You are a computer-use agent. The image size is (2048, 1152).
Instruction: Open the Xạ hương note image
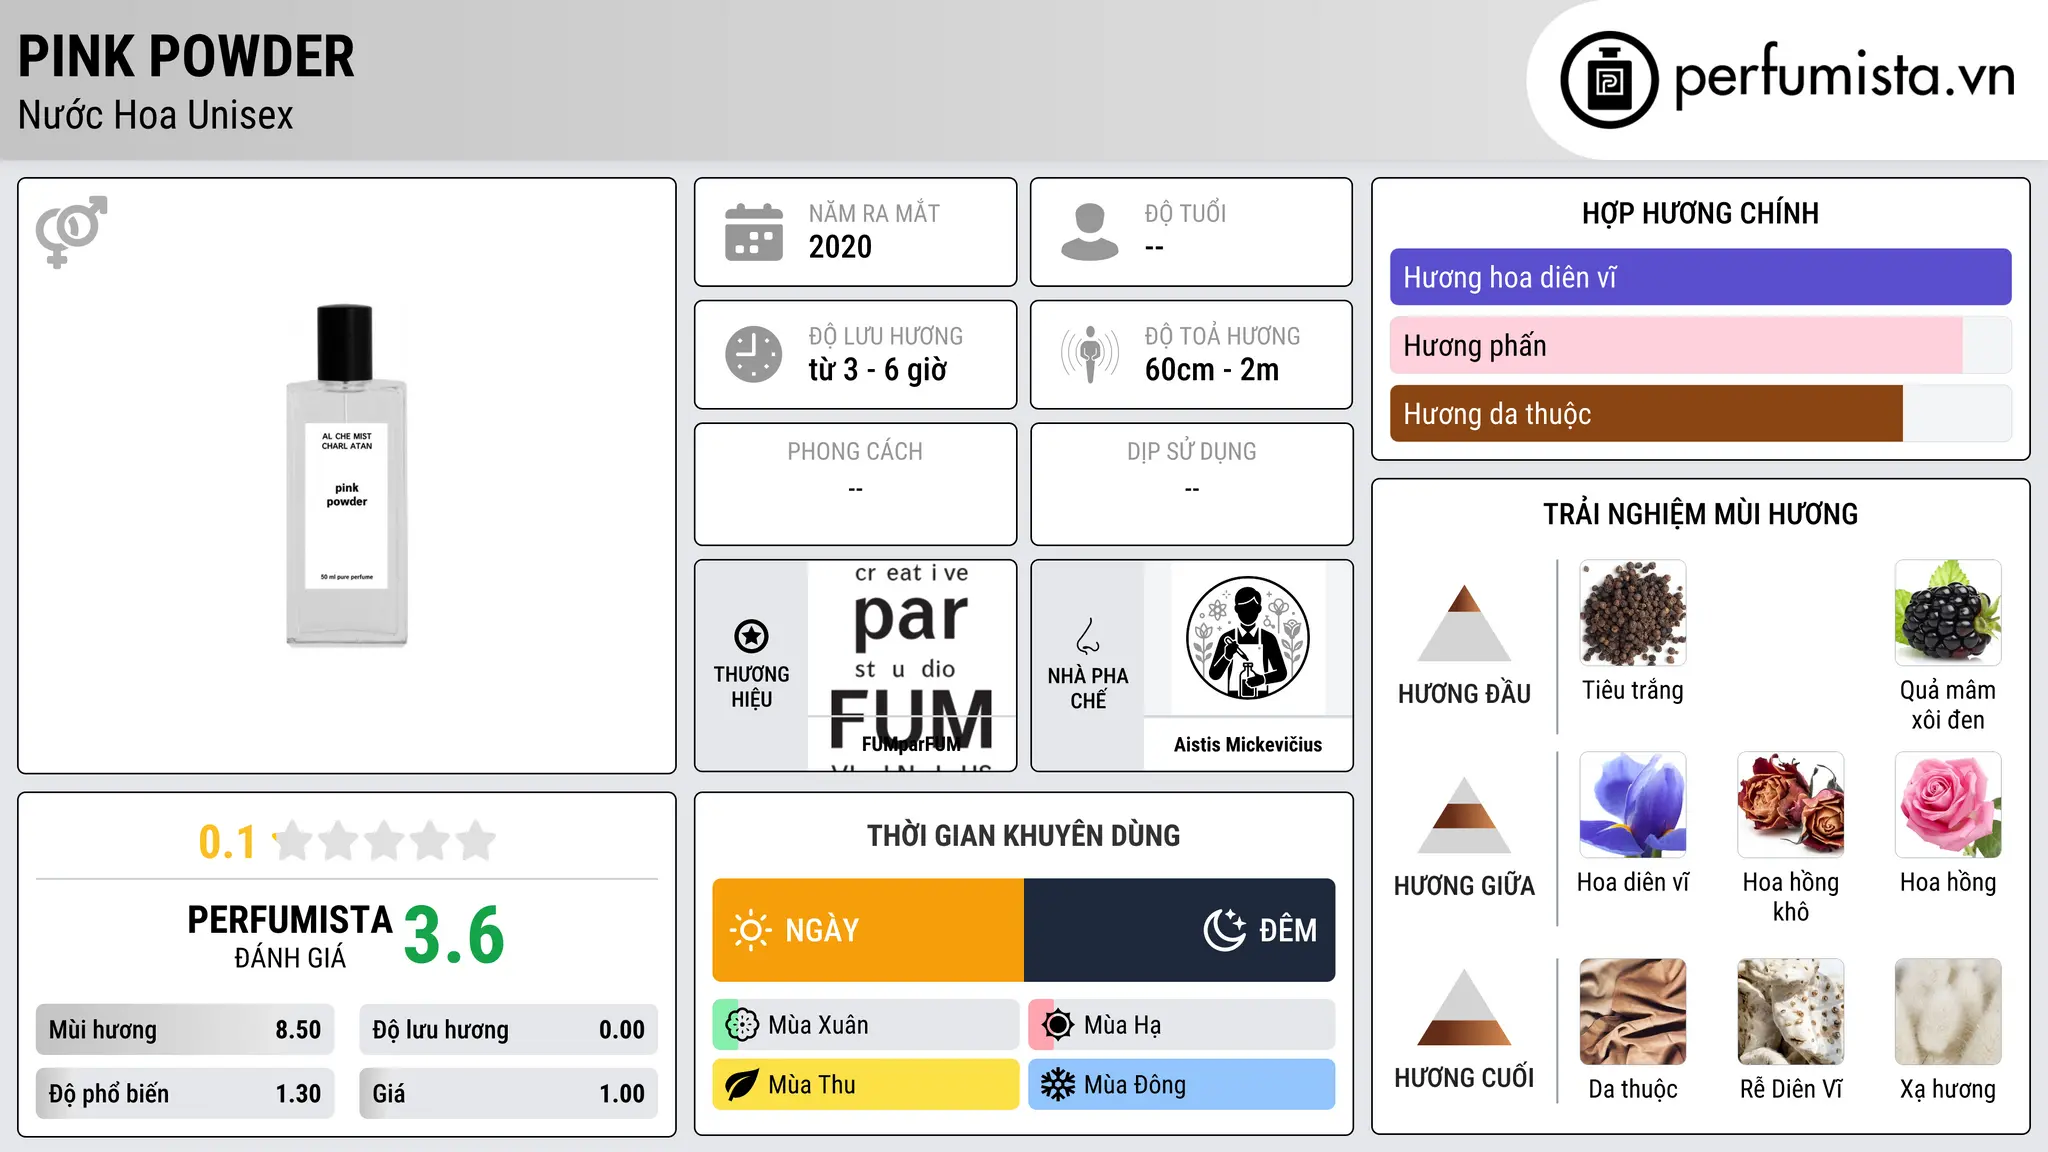[x=1948, y=1012]
